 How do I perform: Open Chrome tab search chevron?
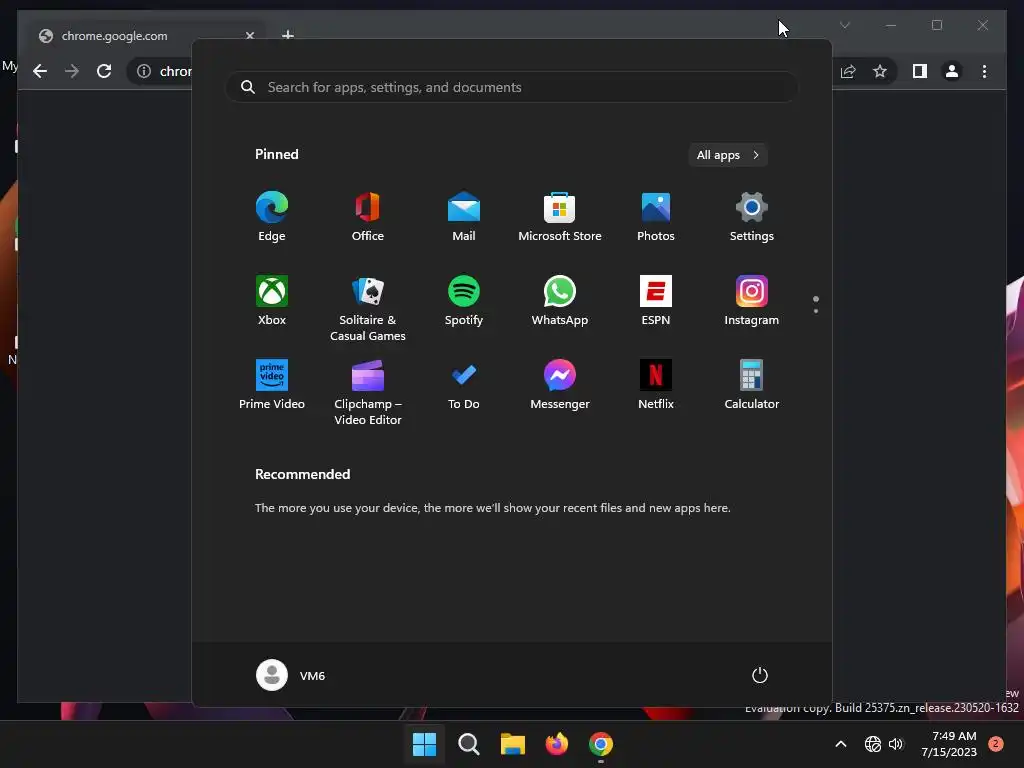click(844, 25)
